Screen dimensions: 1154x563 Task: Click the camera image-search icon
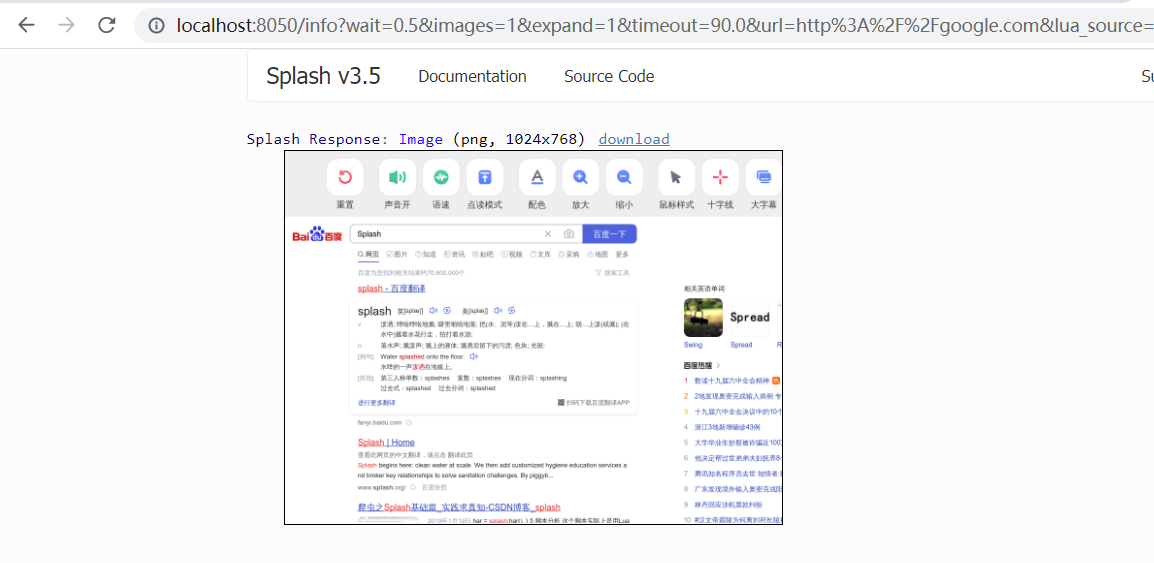click(x=569, y=234)
